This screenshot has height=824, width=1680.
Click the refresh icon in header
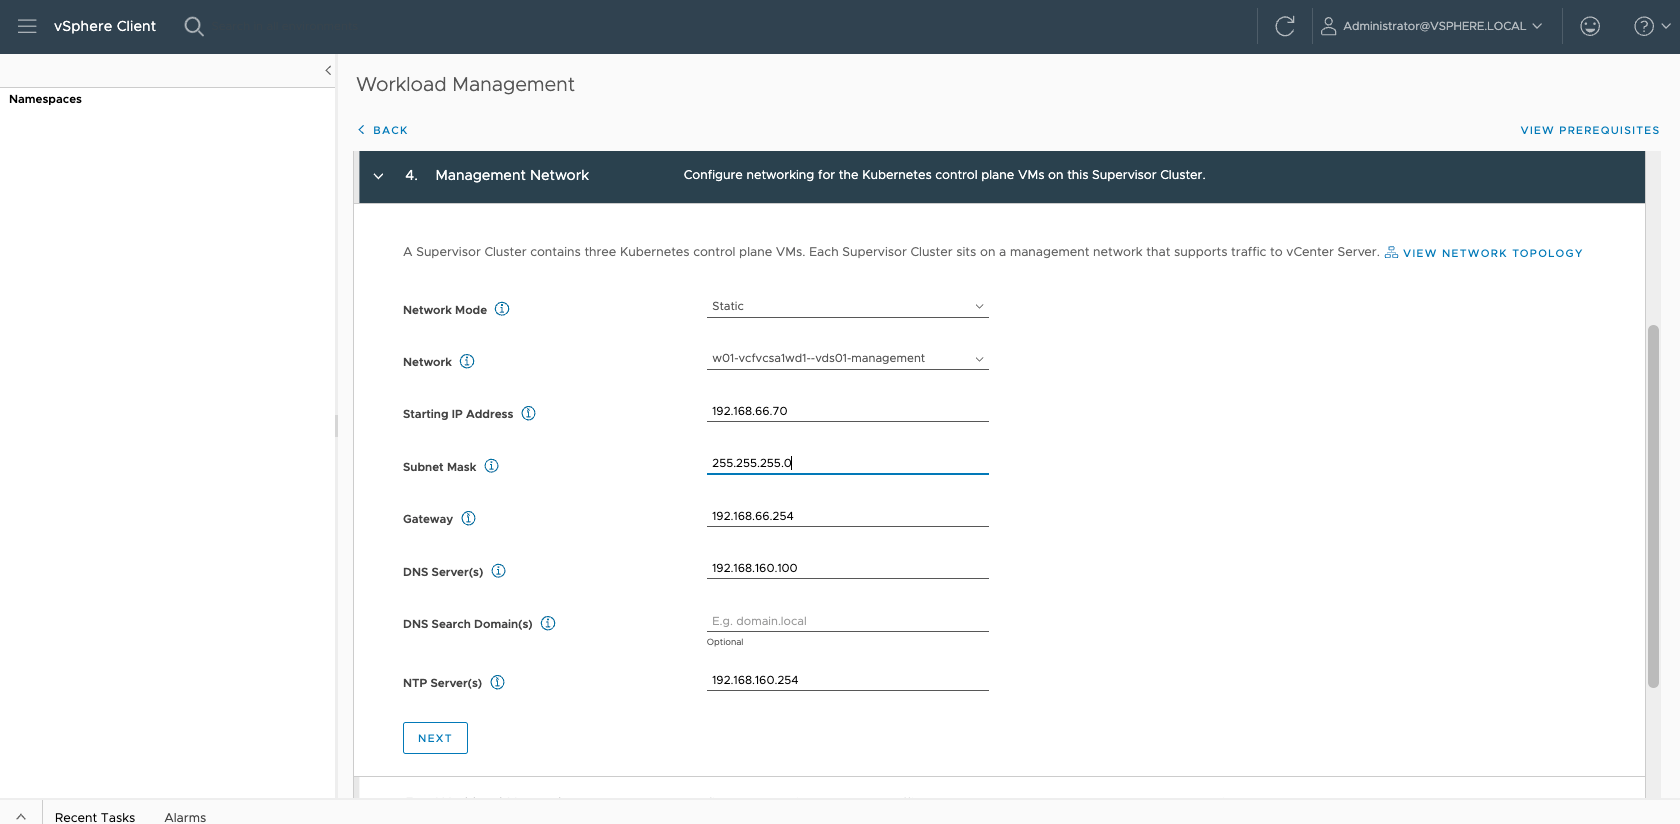(x=1285, y=26)
